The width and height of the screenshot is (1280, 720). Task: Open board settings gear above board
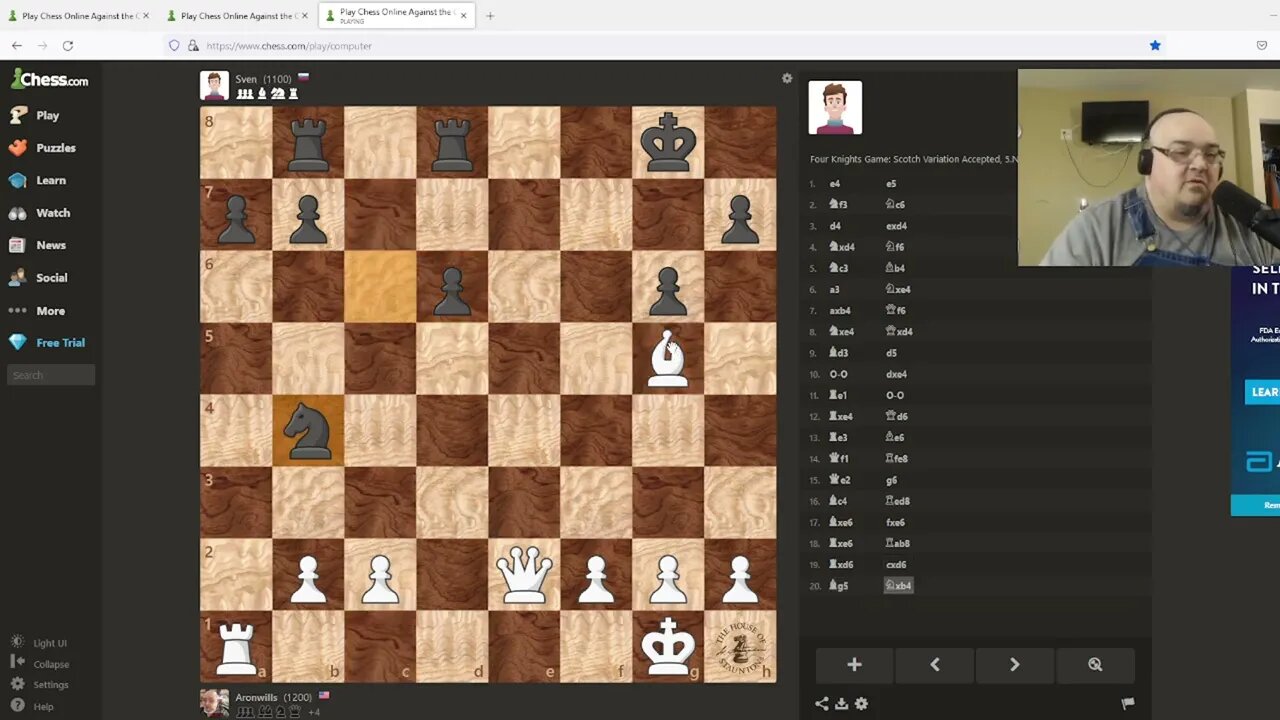[787, 78]
